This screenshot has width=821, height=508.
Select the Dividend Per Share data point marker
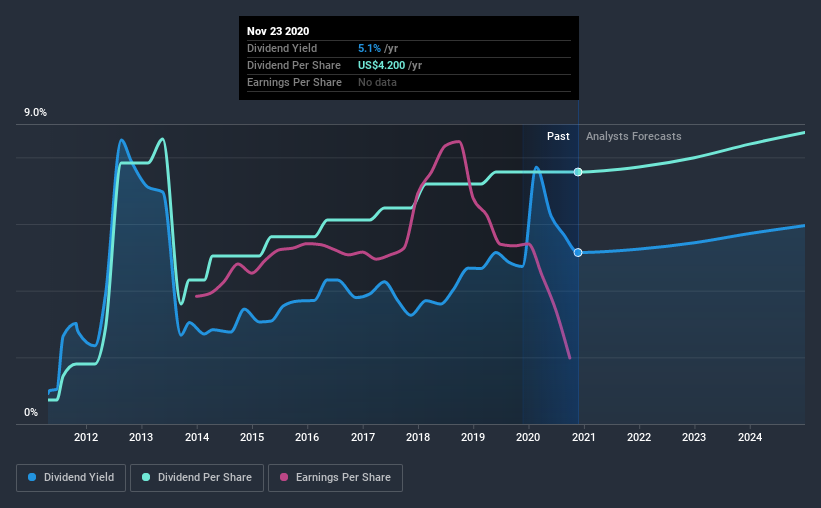[x=578, y=172]
